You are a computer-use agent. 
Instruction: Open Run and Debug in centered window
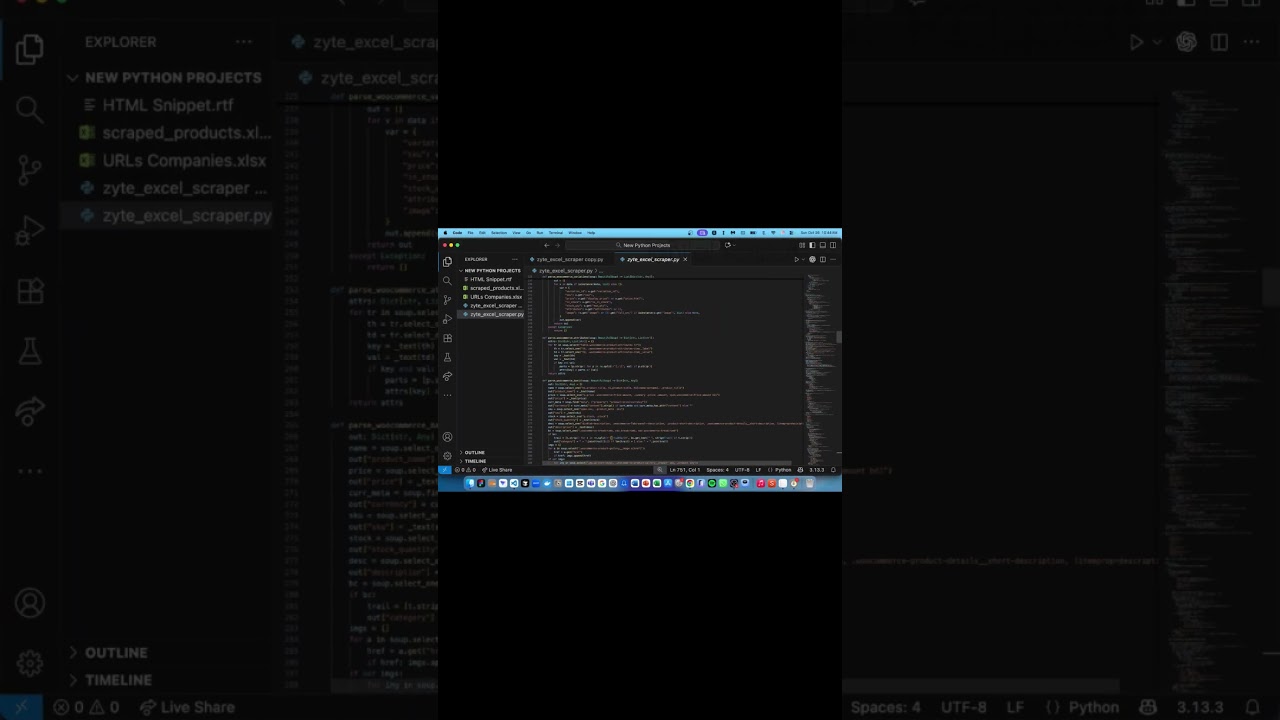tap(447, 319)
